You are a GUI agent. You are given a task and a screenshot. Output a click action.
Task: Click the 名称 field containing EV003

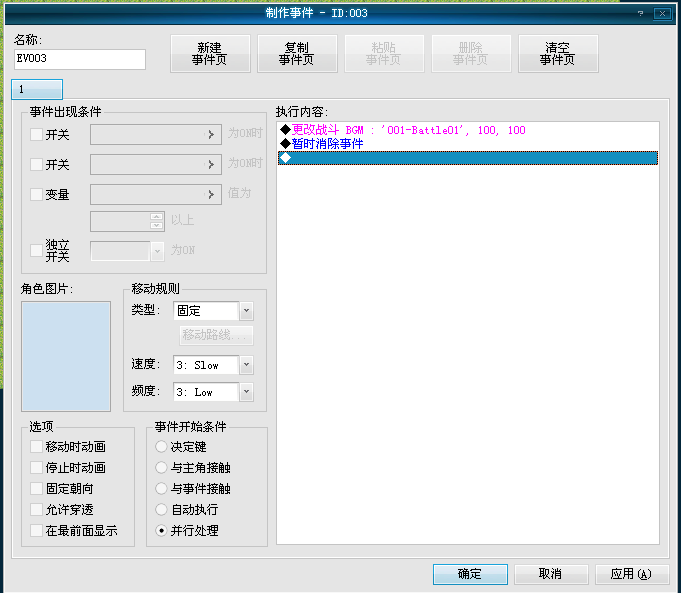coord(80,59)
